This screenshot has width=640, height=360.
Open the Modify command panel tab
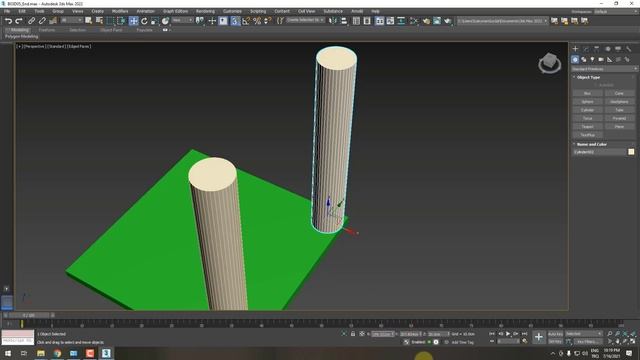point(586,49)
